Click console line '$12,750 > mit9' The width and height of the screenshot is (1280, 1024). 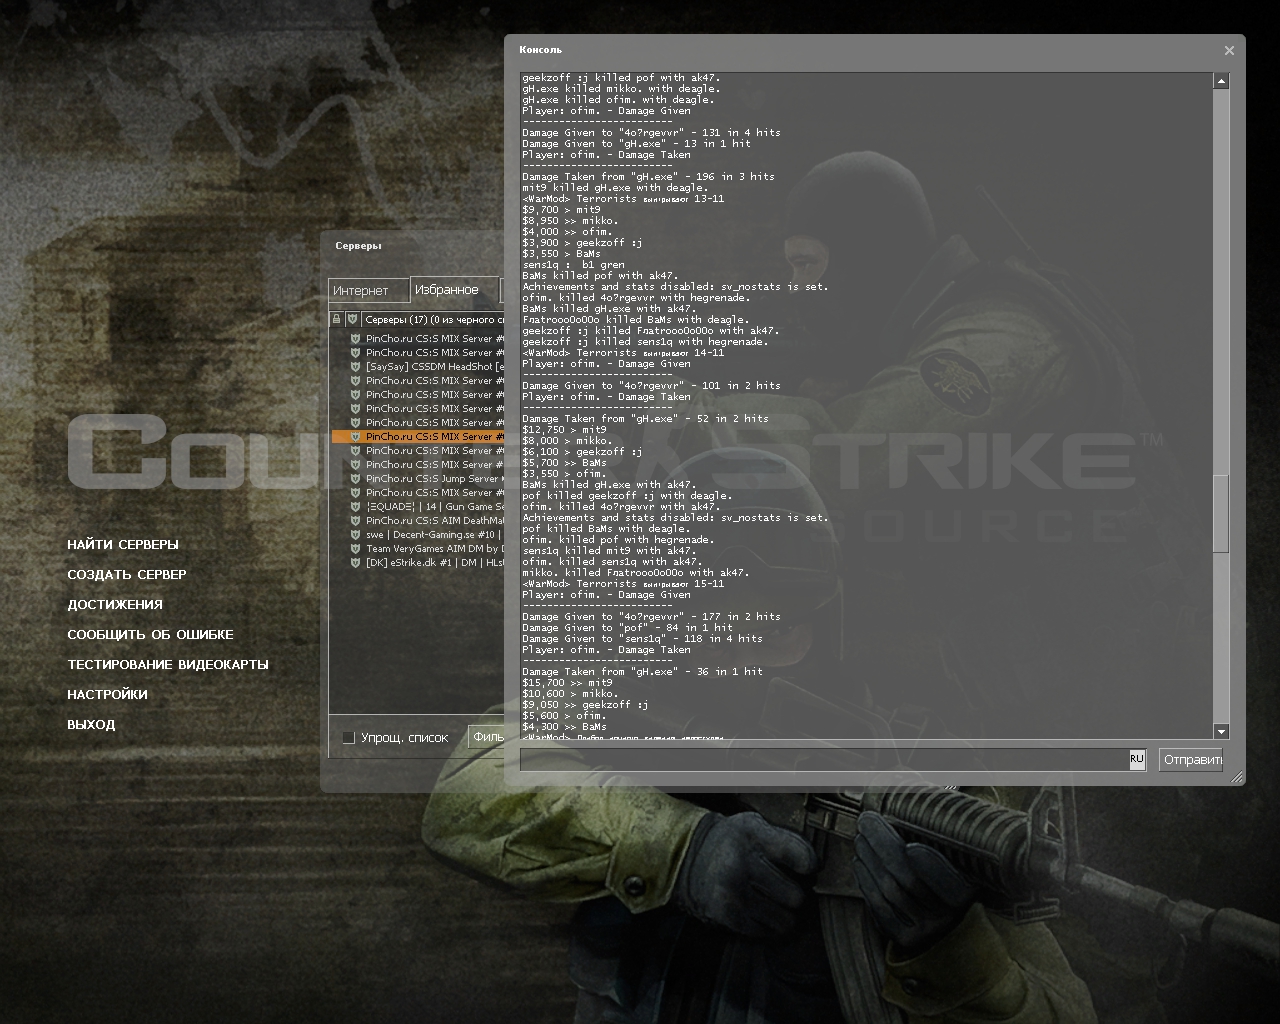click(x=564, y=430)
